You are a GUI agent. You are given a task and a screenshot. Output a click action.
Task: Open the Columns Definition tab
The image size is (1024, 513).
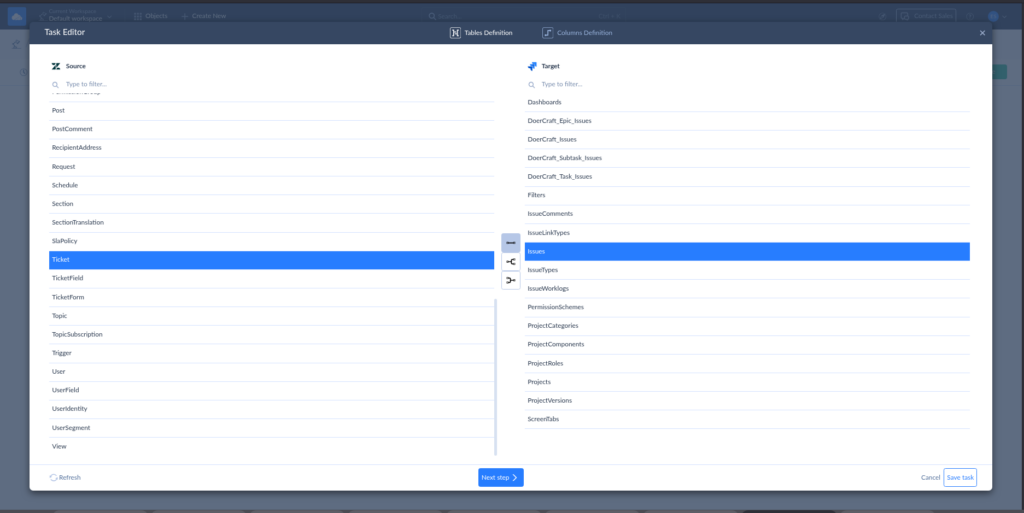pyautogui.click(x=577, y=33)
